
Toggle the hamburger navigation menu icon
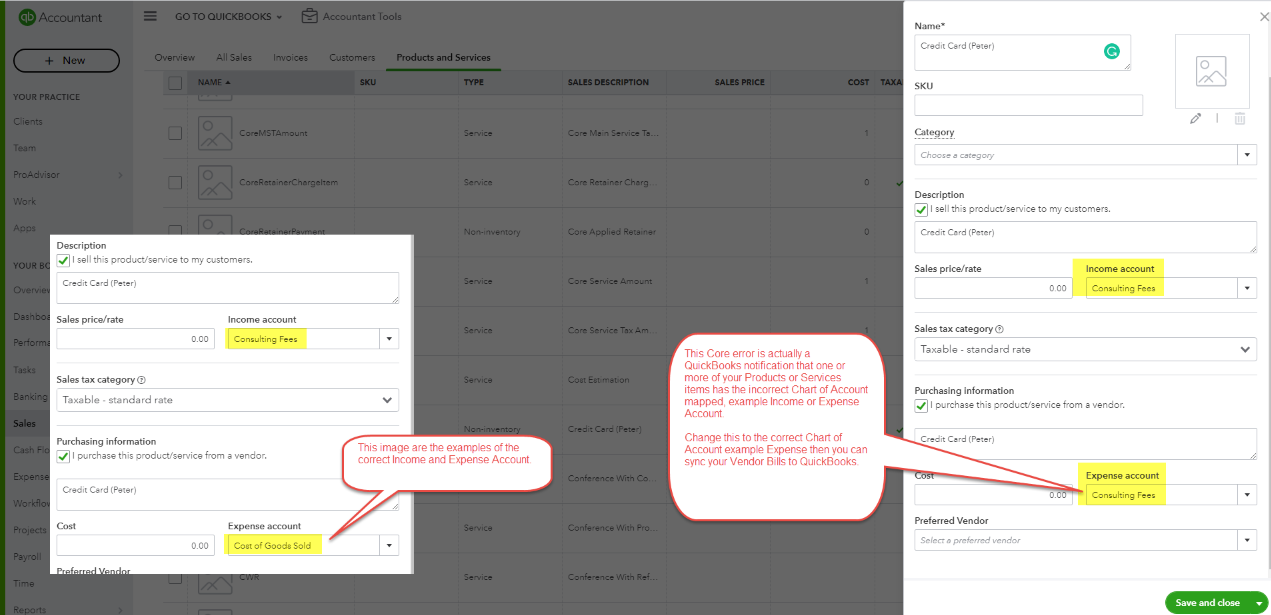pos(151,16)
